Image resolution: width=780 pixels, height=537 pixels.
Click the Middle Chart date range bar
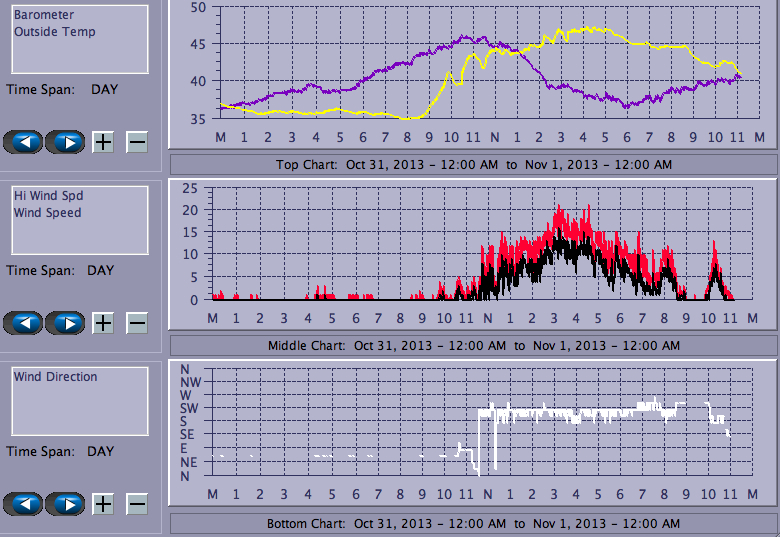pos(473,346)
